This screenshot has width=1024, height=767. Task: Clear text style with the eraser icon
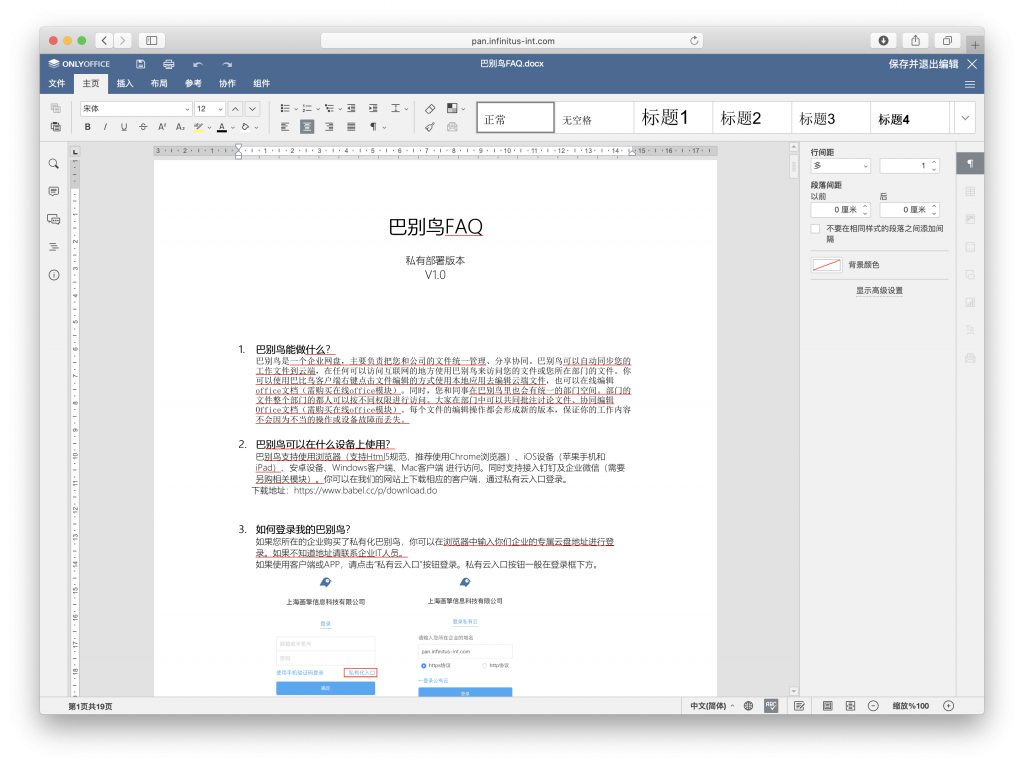tap(430, 108)
